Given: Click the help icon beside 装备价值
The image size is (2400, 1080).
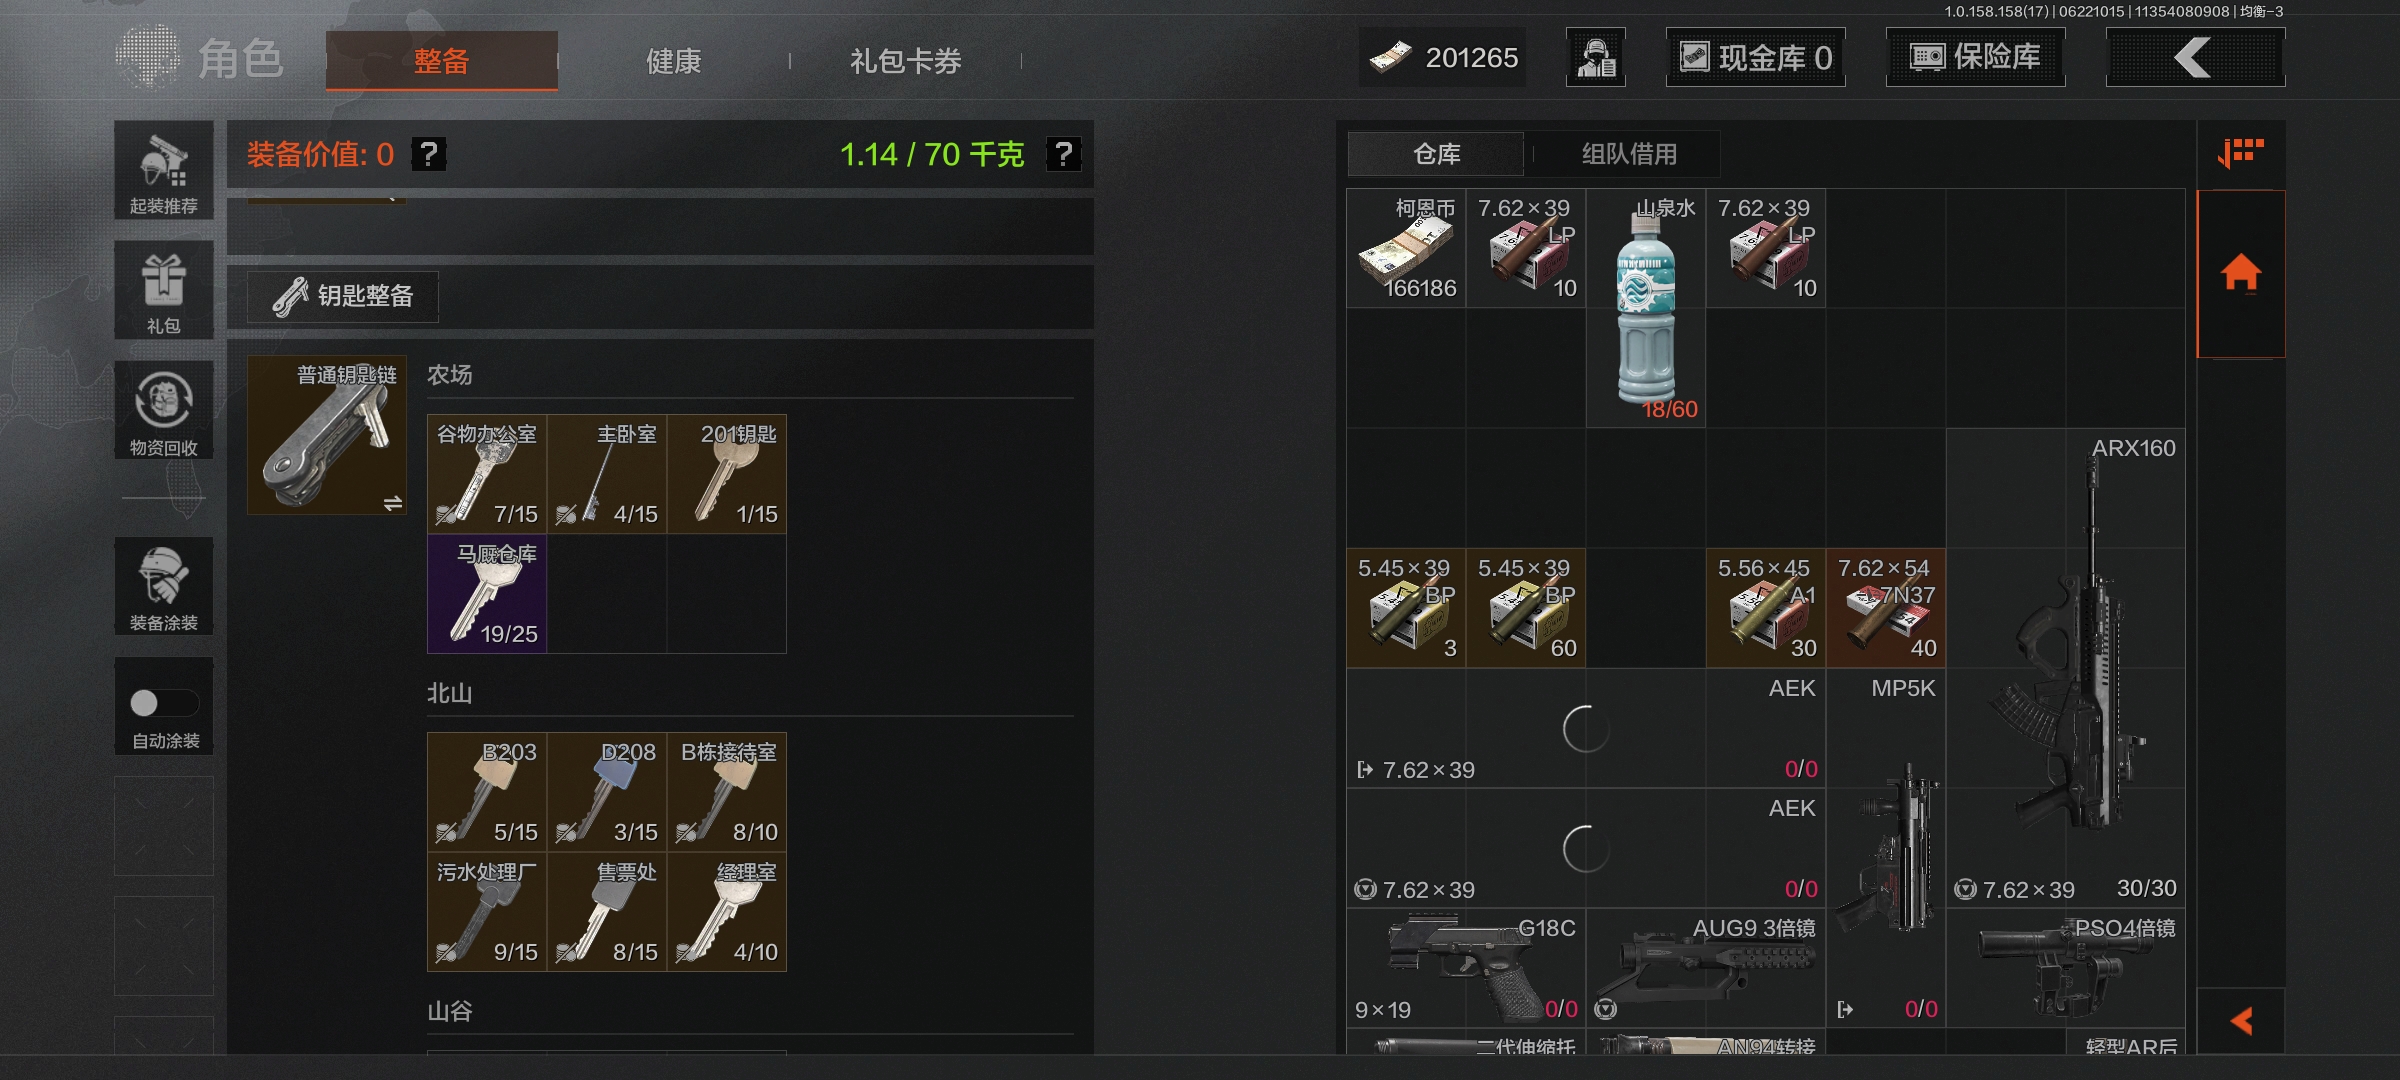Looking at the screenshot, I should coord(429,154).
